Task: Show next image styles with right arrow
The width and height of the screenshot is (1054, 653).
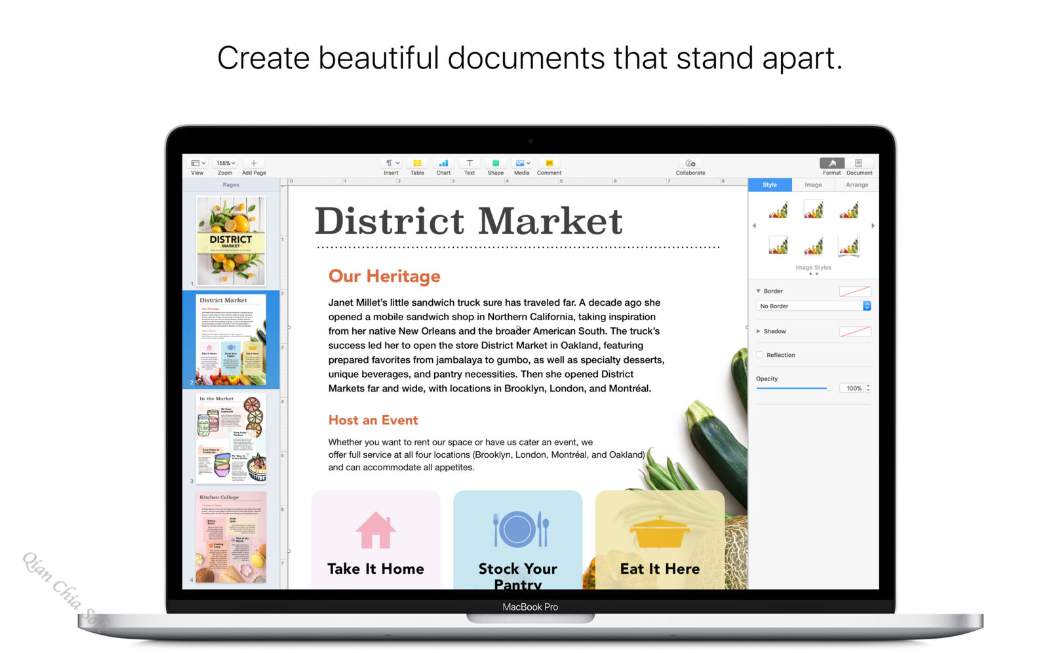Action: (x=873, y=226)
